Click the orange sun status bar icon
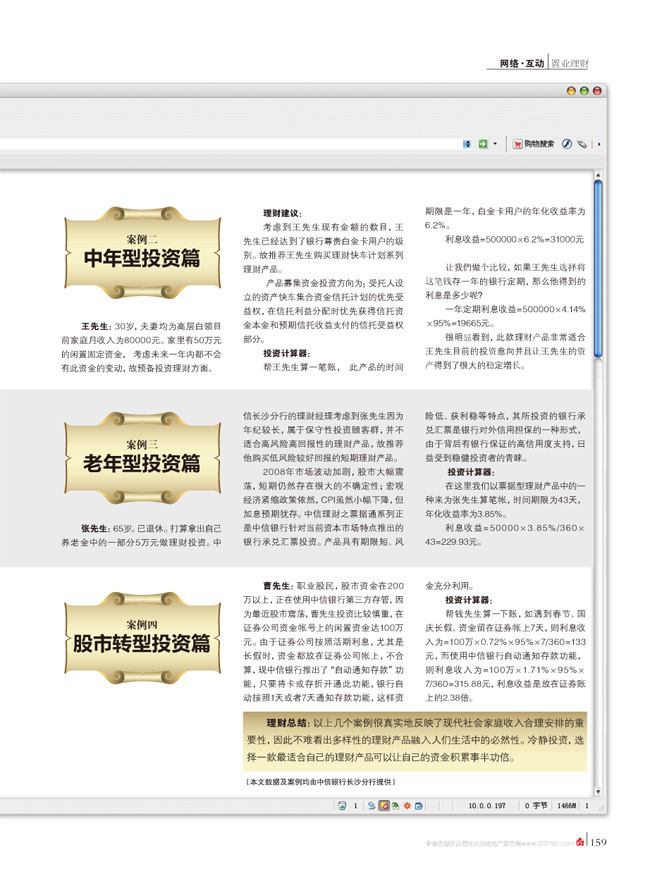Screen dimensions: 650x888 coord(407,805)
